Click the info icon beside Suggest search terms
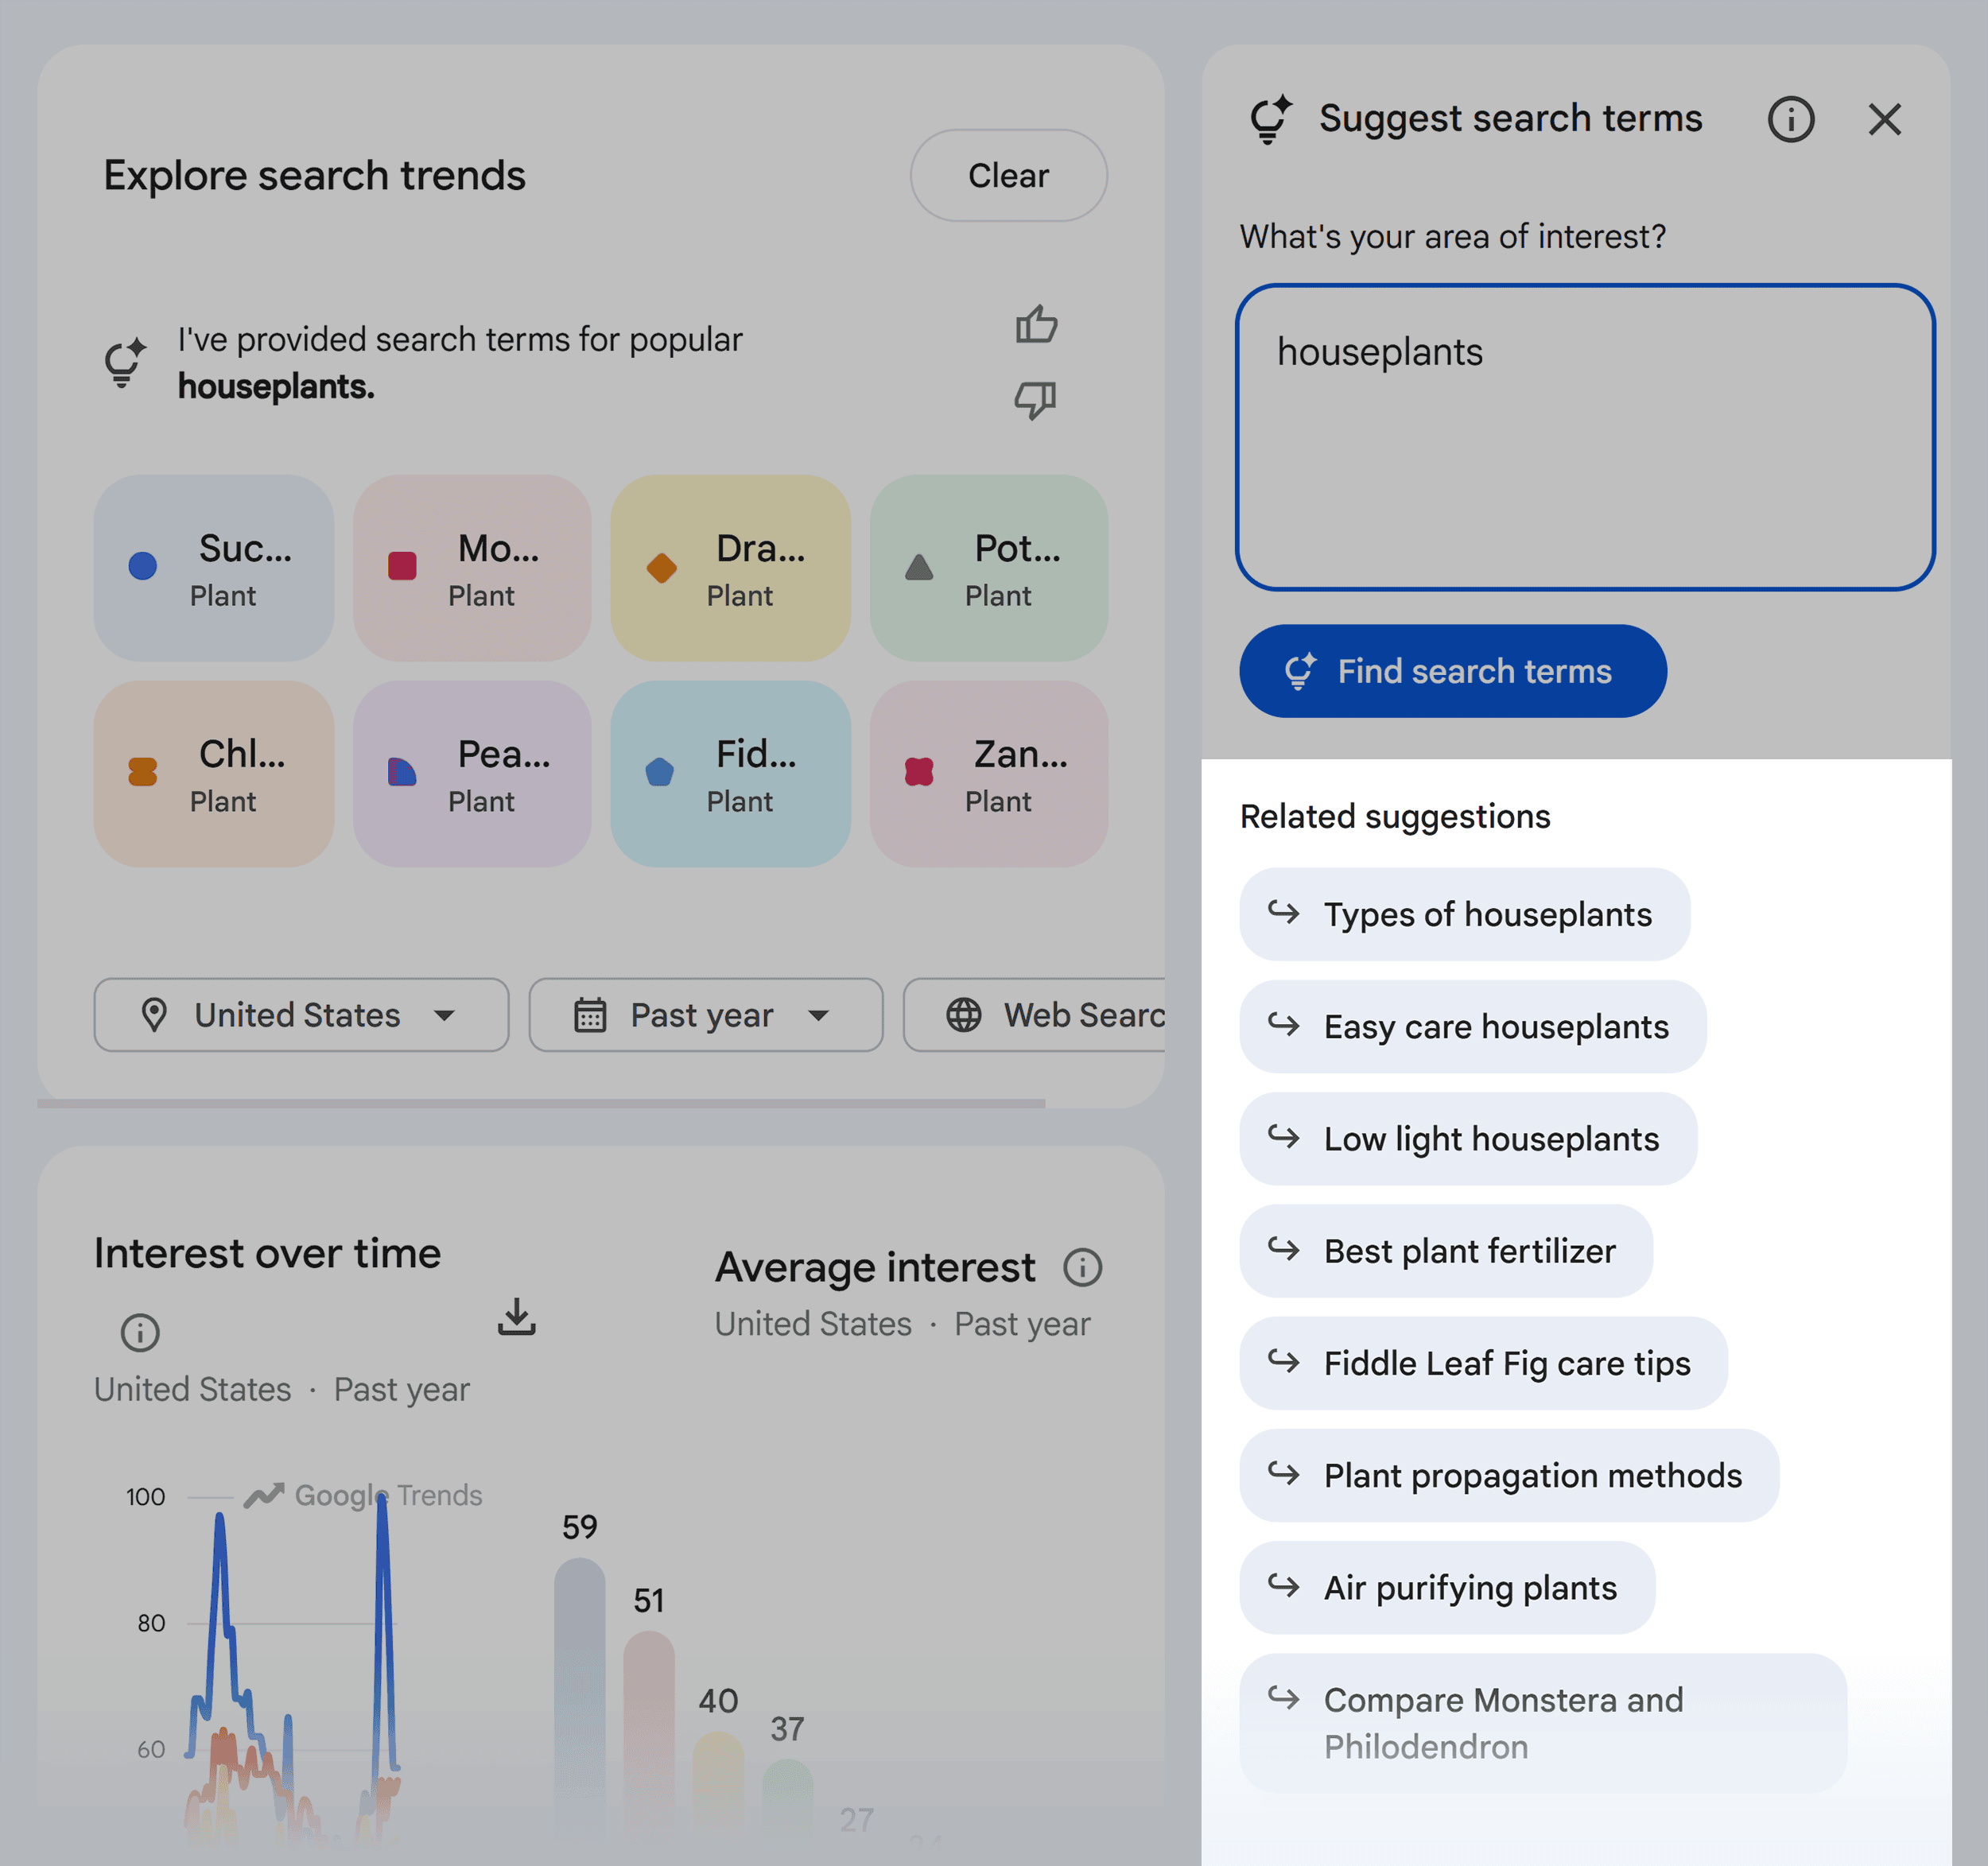 click(1790, 119)
